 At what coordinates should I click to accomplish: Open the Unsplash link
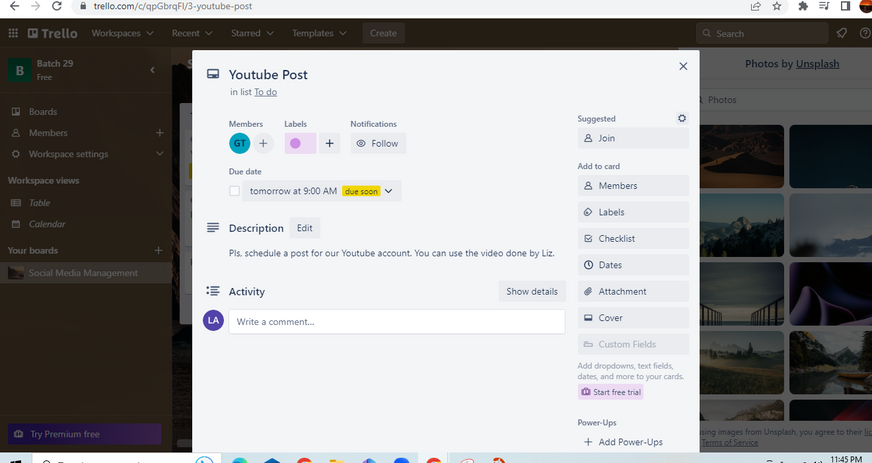817,64
